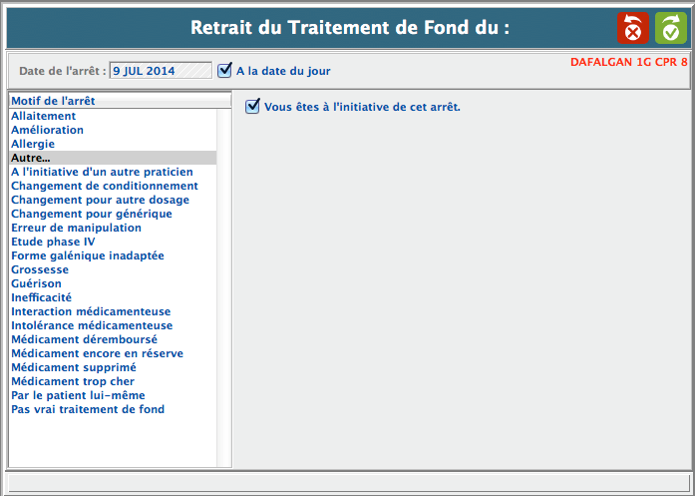695x496 pixels.
Task: Select the highlighted 'Autre...' entry
Action: point(30,158)
